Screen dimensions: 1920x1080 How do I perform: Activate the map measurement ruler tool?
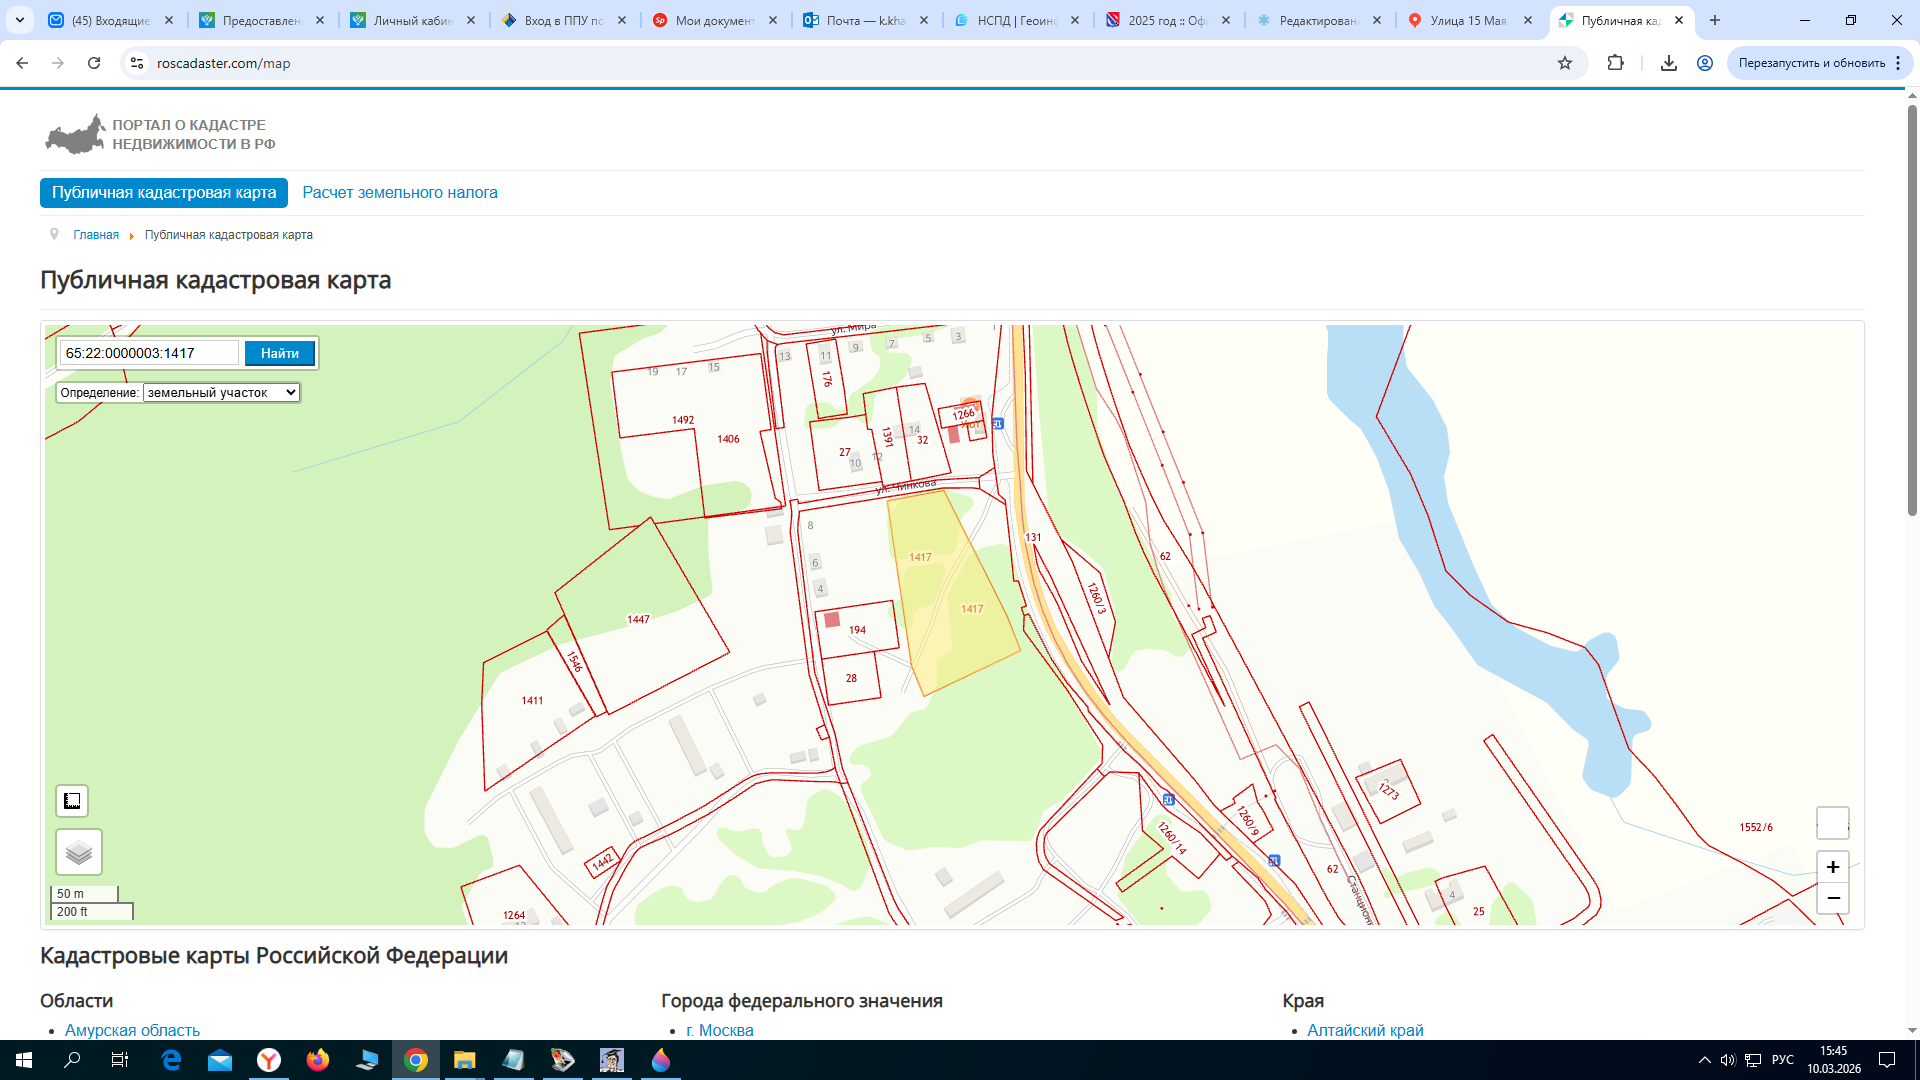click(72, 801)
